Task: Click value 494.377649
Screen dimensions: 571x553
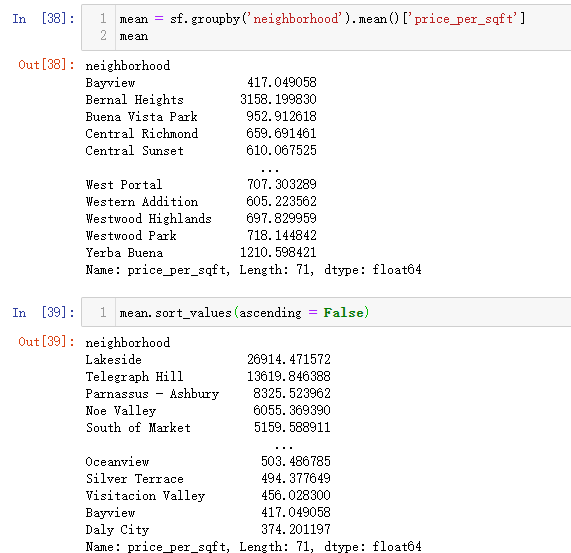Action: tap(296, 478)
